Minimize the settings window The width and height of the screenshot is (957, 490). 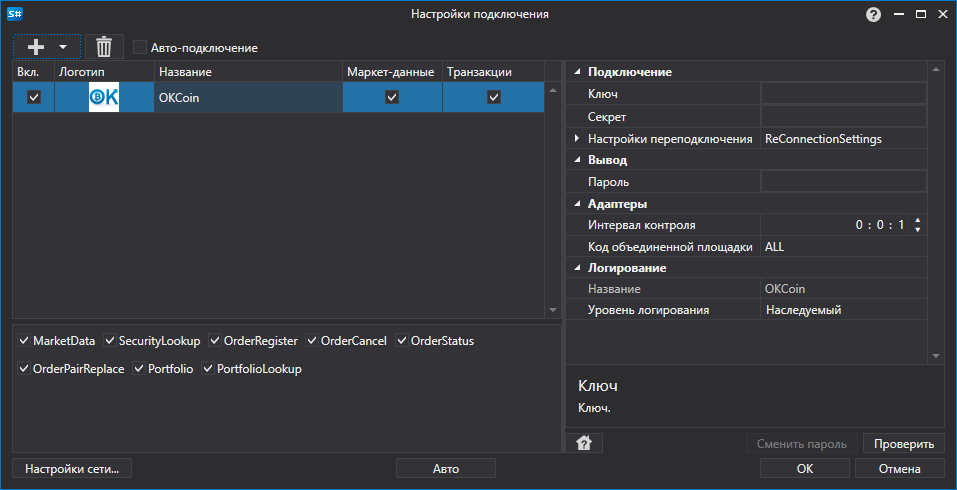pyautogui.click(x=898, y=15)
